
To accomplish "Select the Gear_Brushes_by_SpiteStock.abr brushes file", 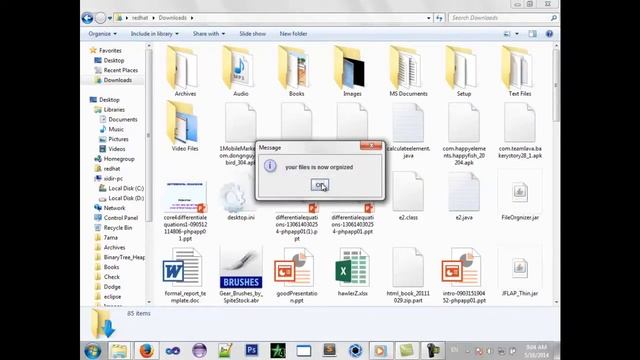I will coord(240,268).
